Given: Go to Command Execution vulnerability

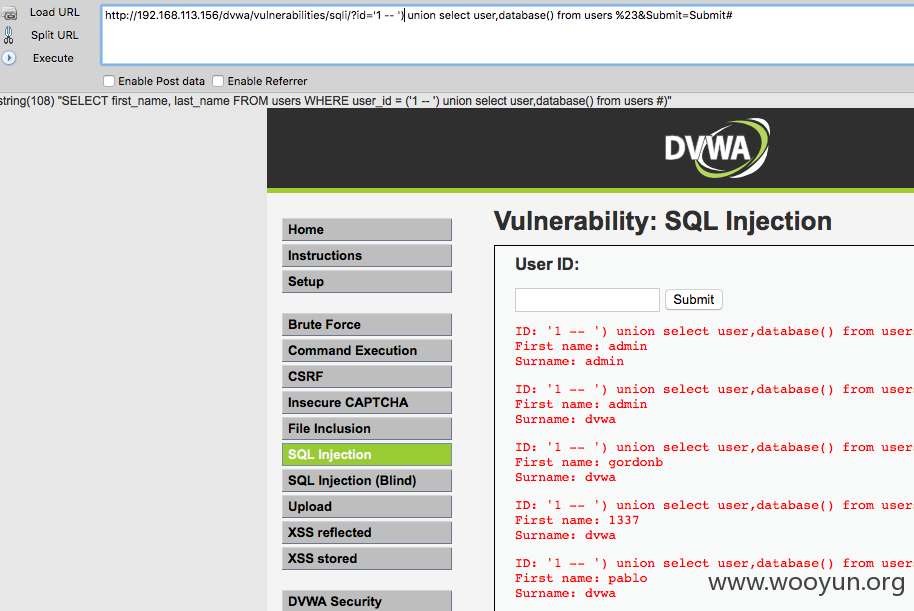Looking at the screenshot, I should (x=367, y=350).
